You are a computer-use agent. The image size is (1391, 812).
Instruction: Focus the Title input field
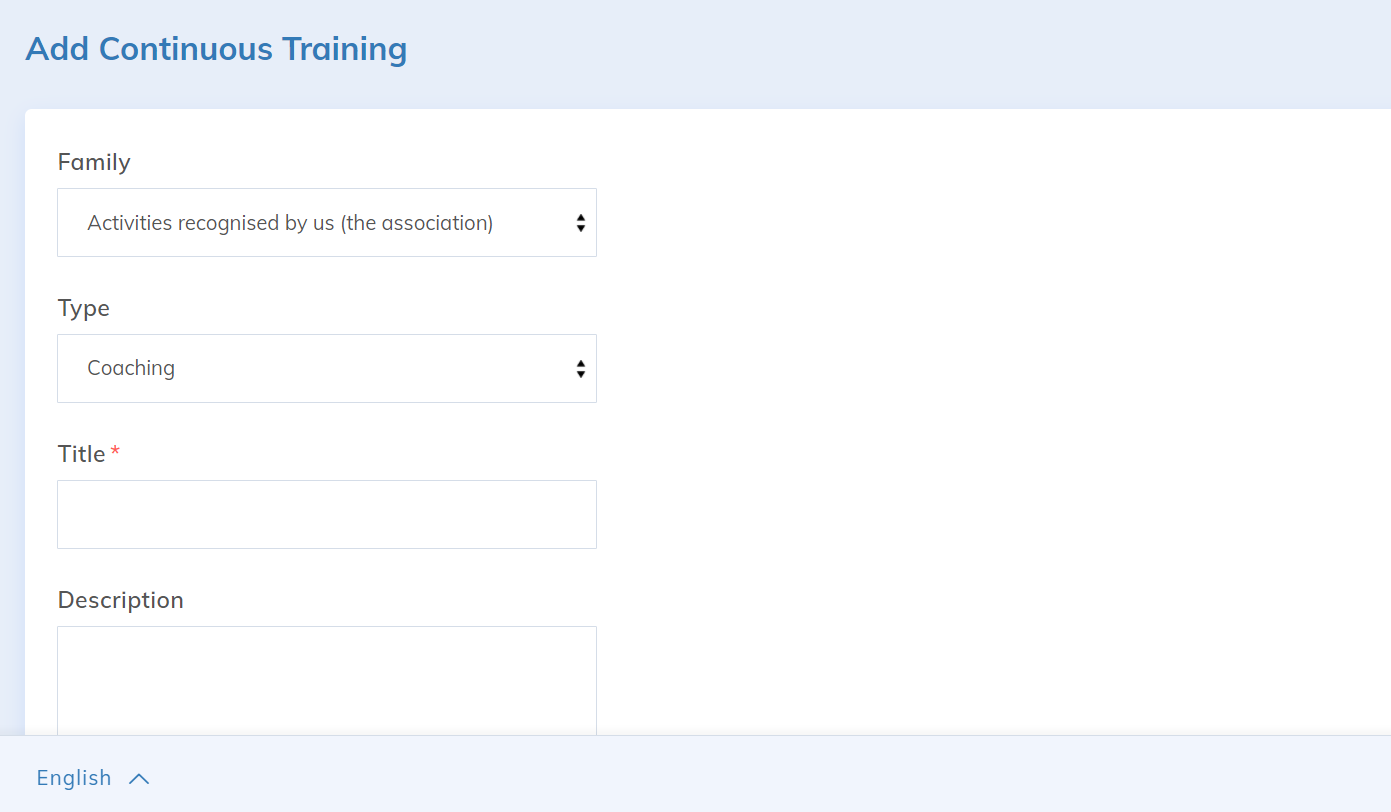pyautogui.click(x=326, y=515)
